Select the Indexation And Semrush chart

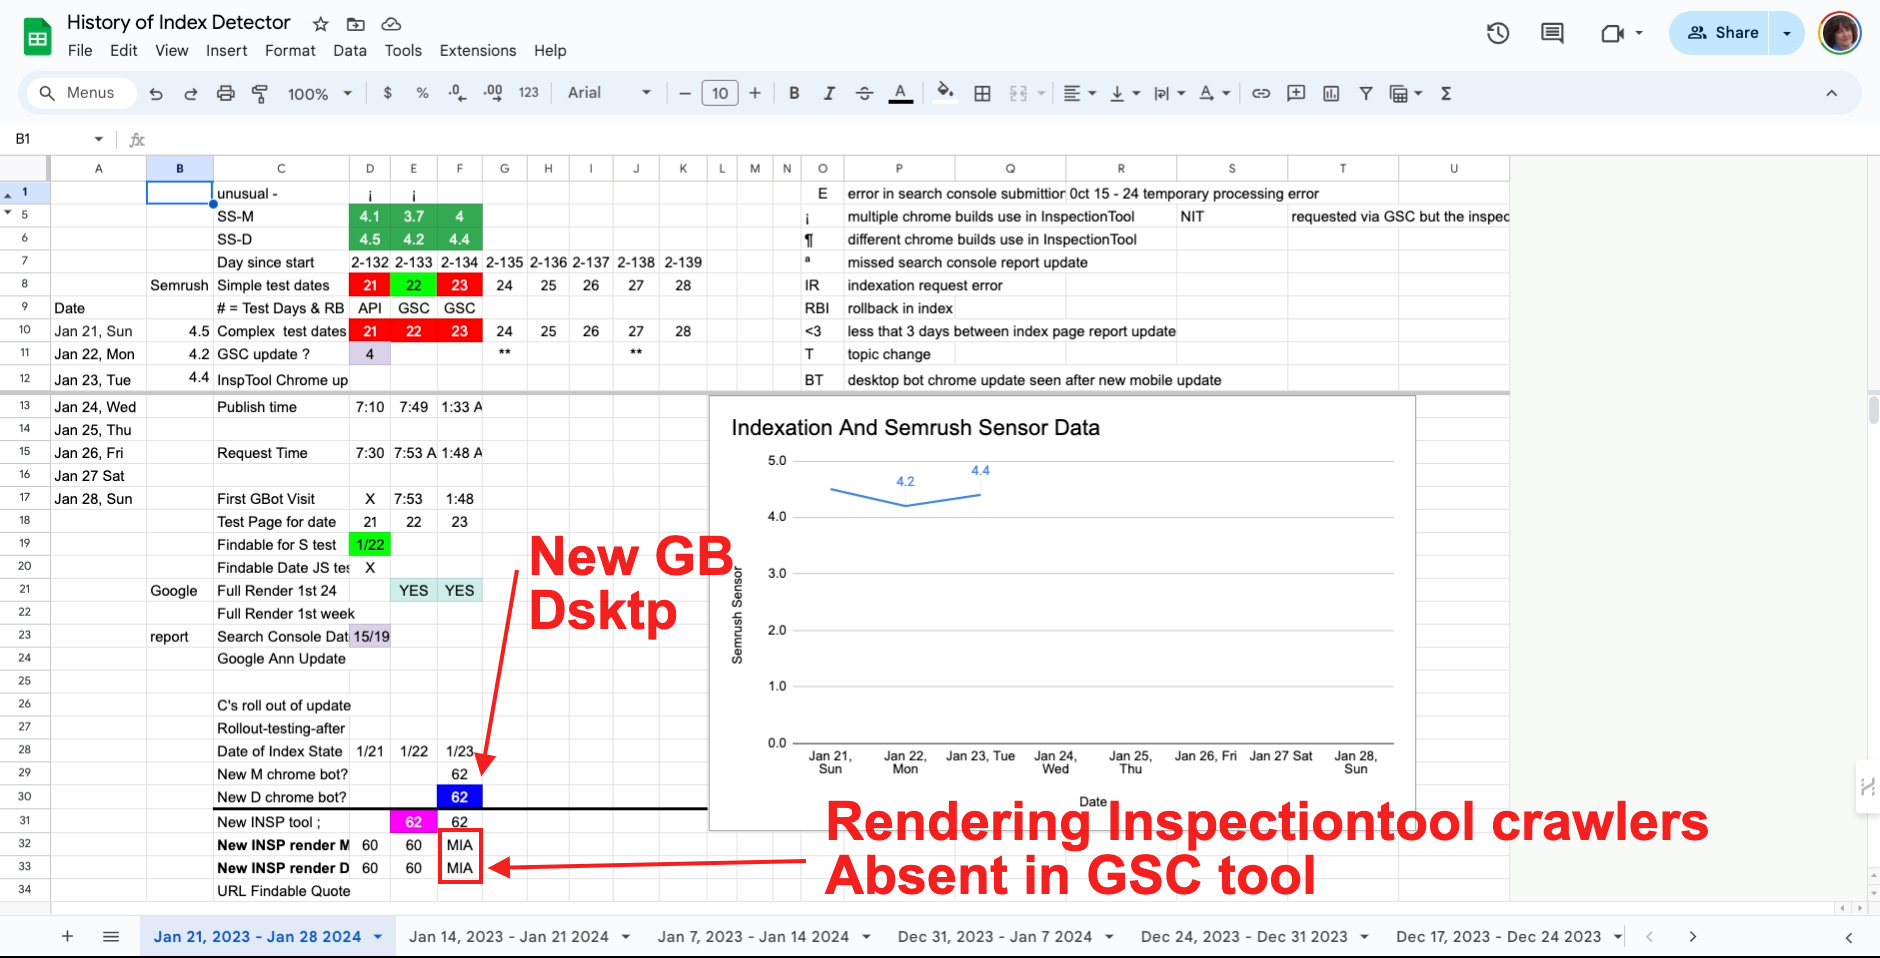pyautogui.click(x=1062, y=613)
